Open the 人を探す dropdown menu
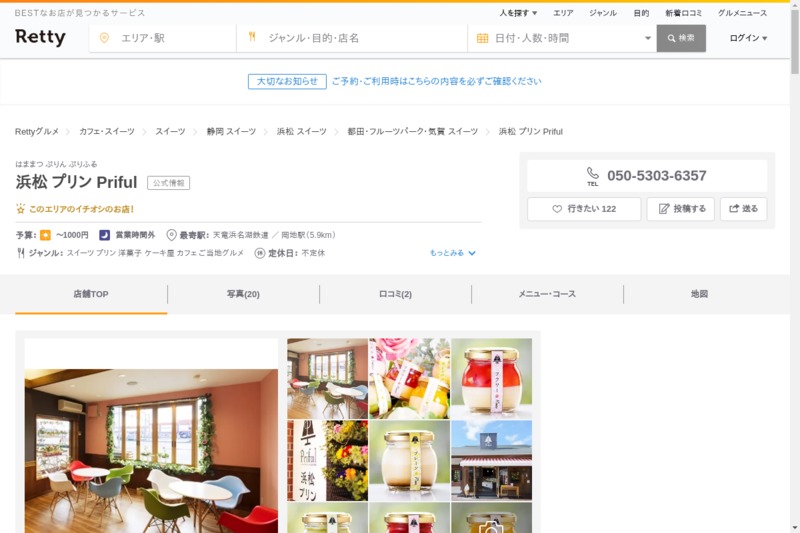 [518, 13]
